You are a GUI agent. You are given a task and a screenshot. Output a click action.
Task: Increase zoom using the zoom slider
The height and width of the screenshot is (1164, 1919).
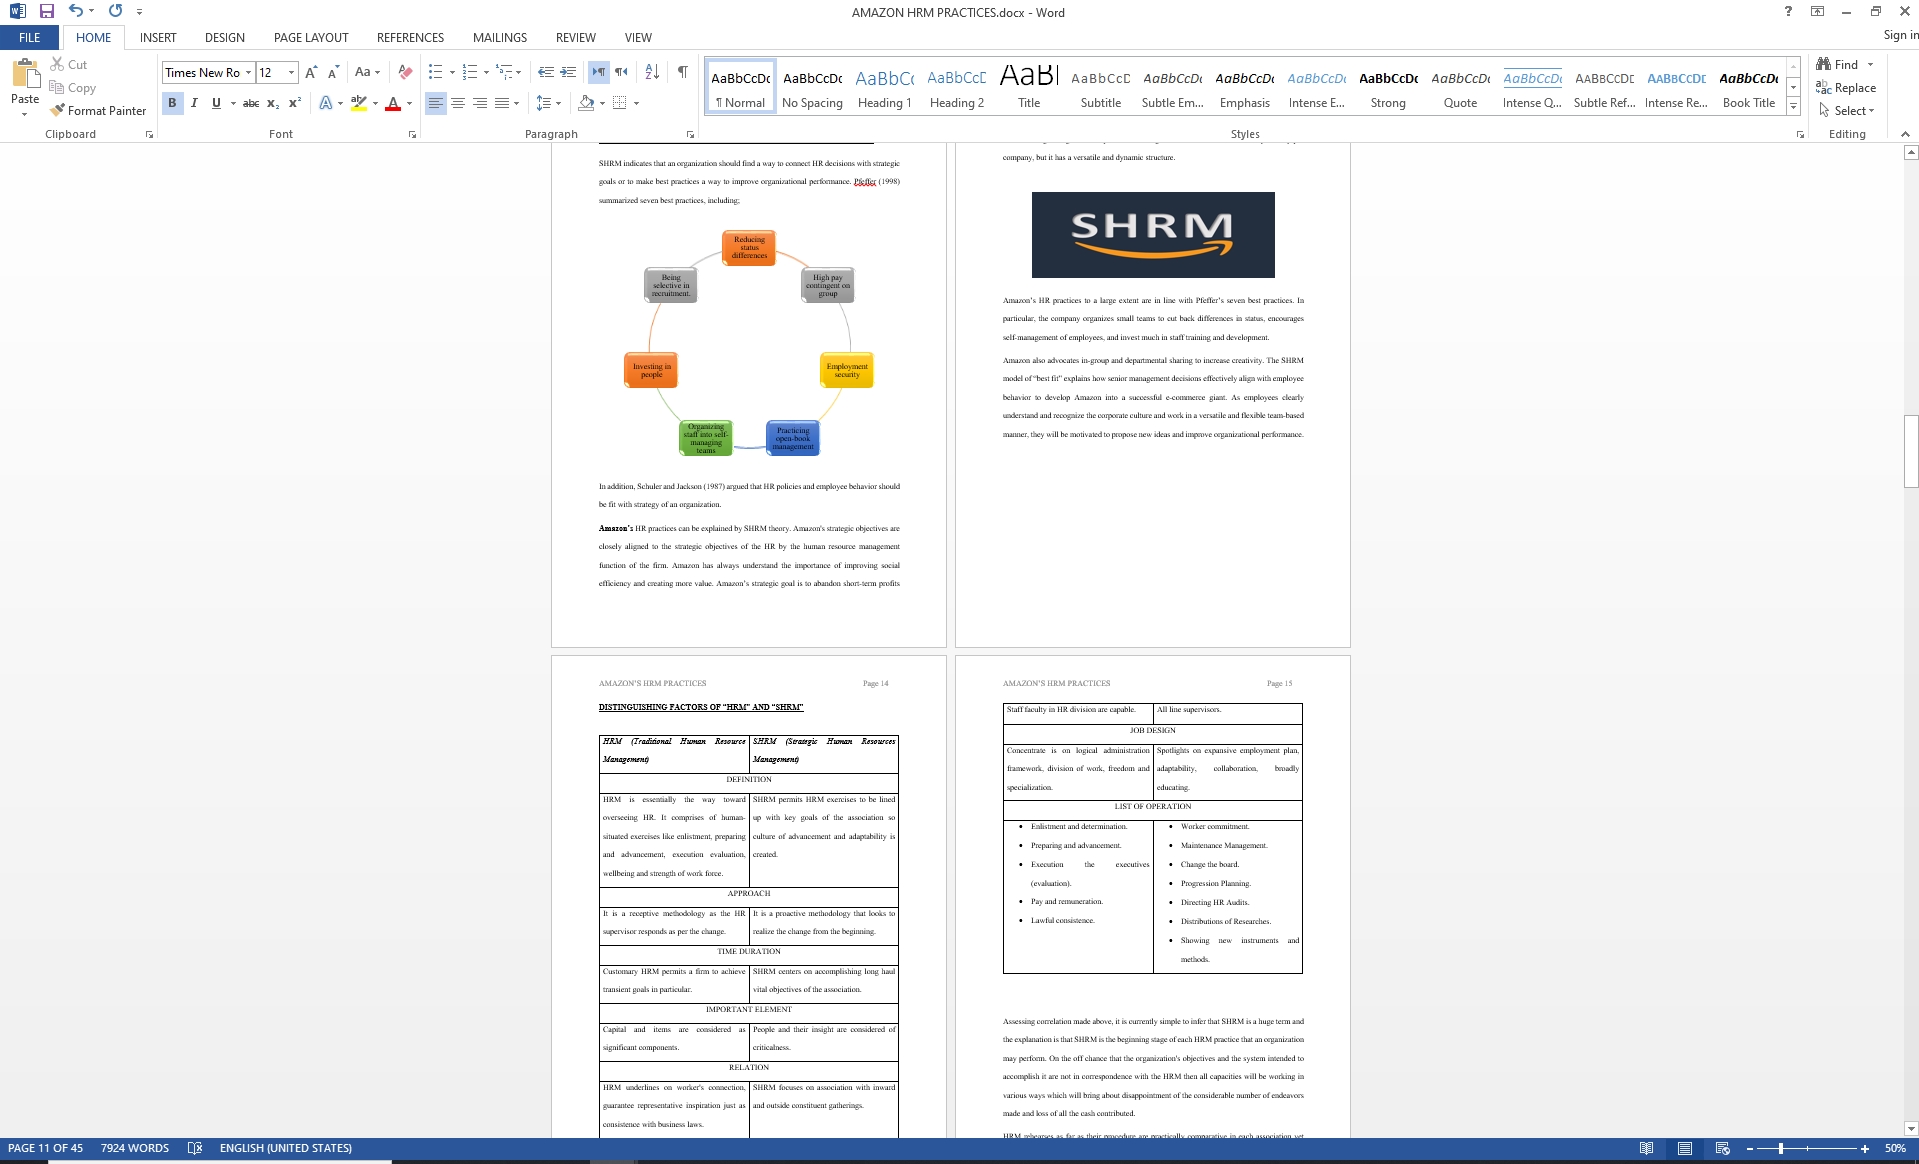[x=1866, y=1148]
